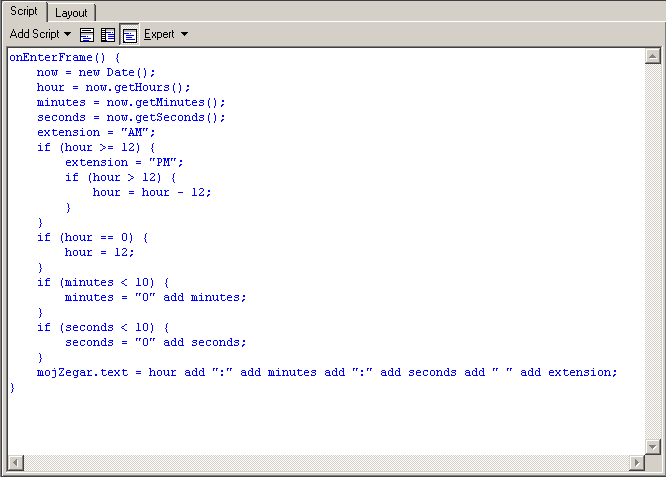Viewport: 666px width, 477px height.
Task: Click vertical scrollbar down arrow
Action: tap(652, 447)
